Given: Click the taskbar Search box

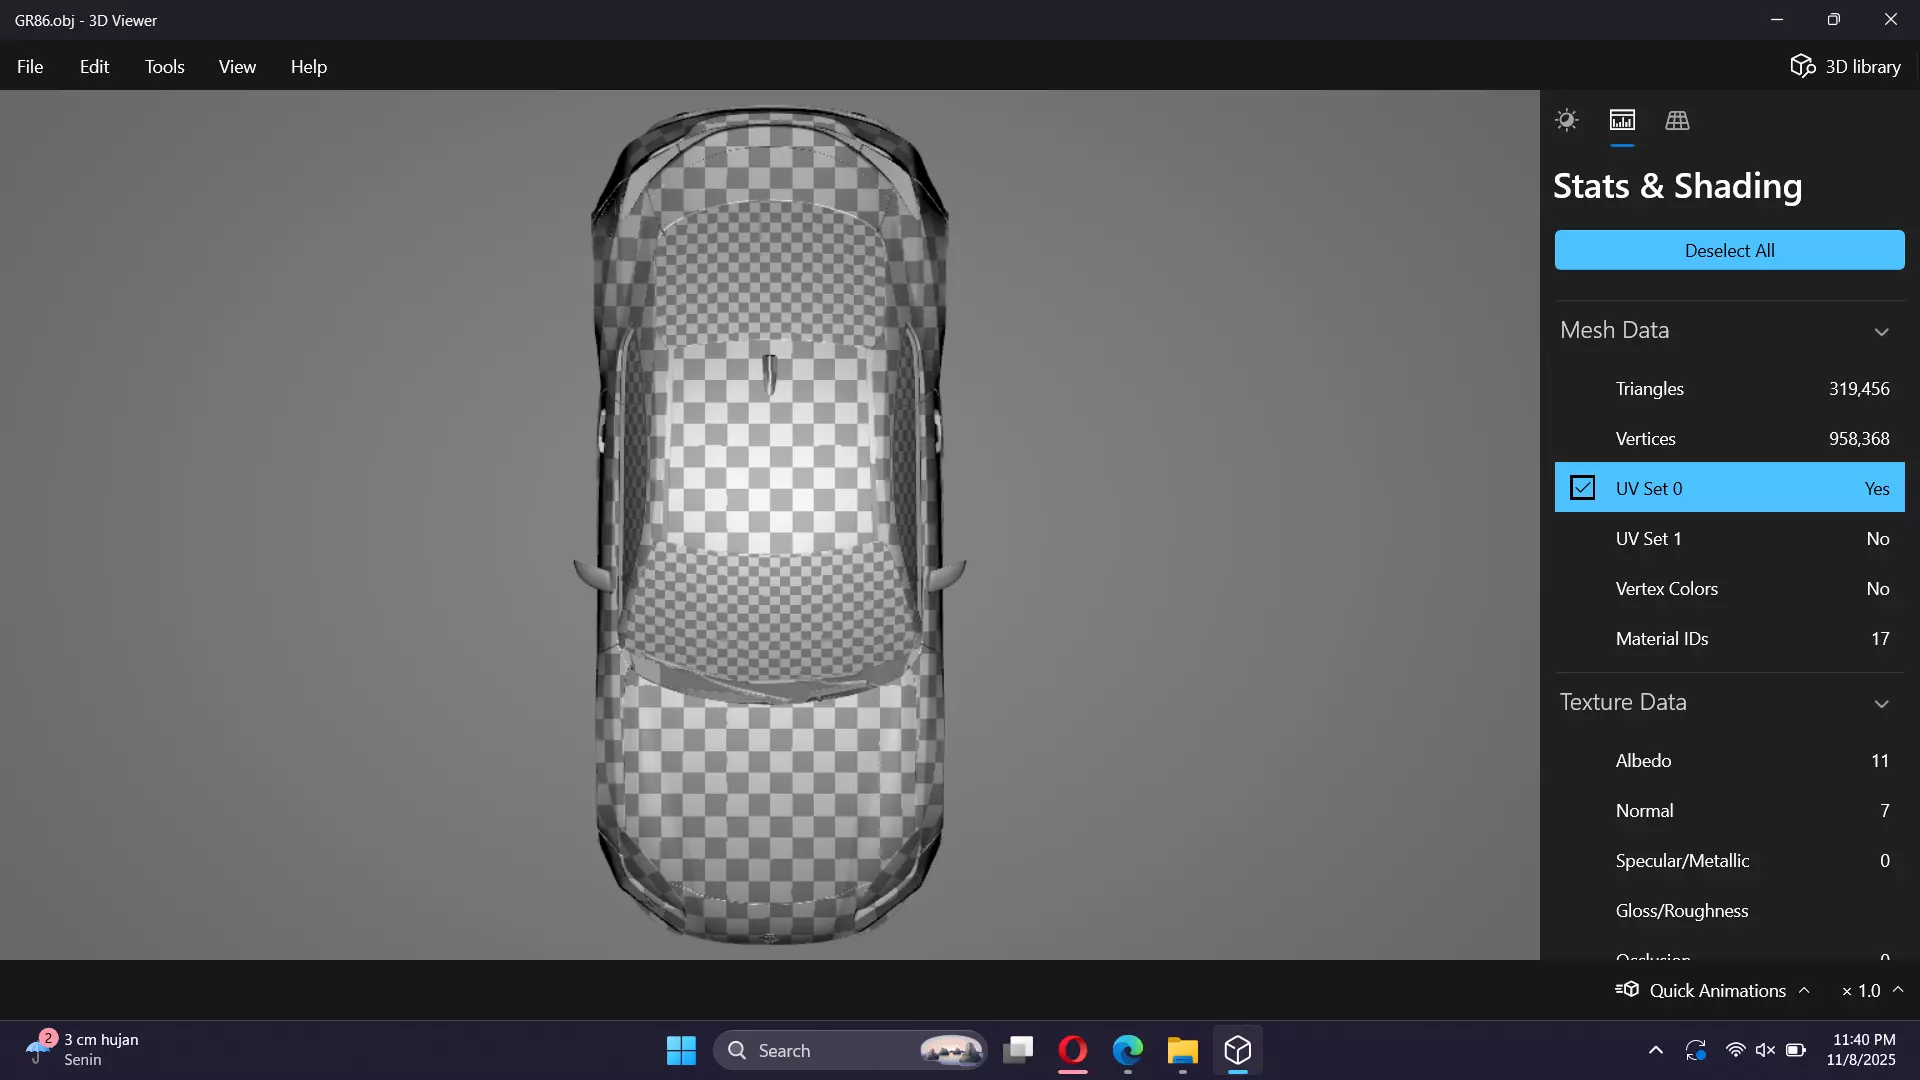Looking at the screenshot, I should 851,1050.
